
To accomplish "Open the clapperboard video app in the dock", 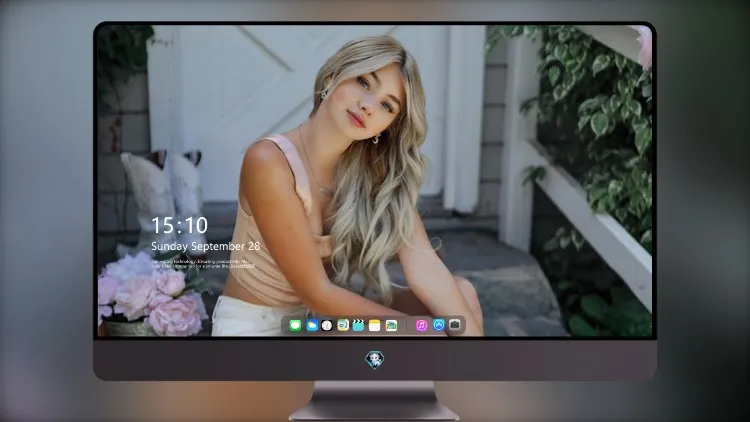I will (x=359, y=325).
